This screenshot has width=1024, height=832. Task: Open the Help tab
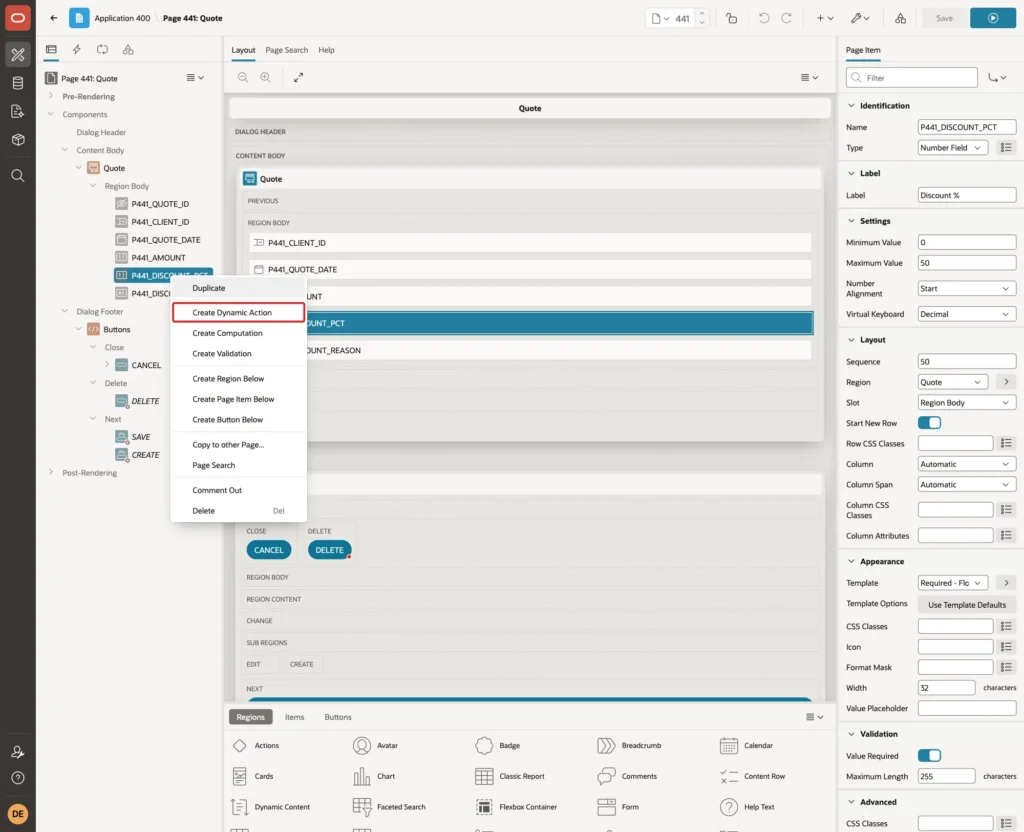click(326, 50)
